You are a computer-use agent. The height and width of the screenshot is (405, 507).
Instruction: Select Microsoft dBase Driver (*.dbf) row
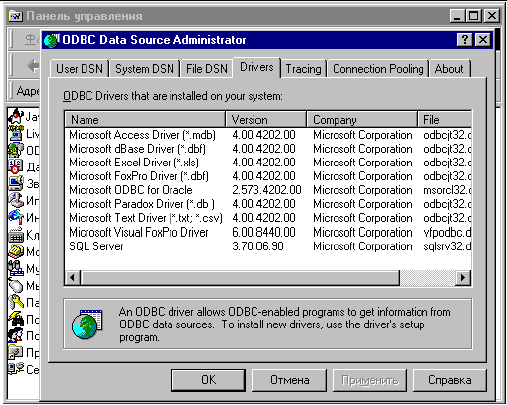pos(268,149)
